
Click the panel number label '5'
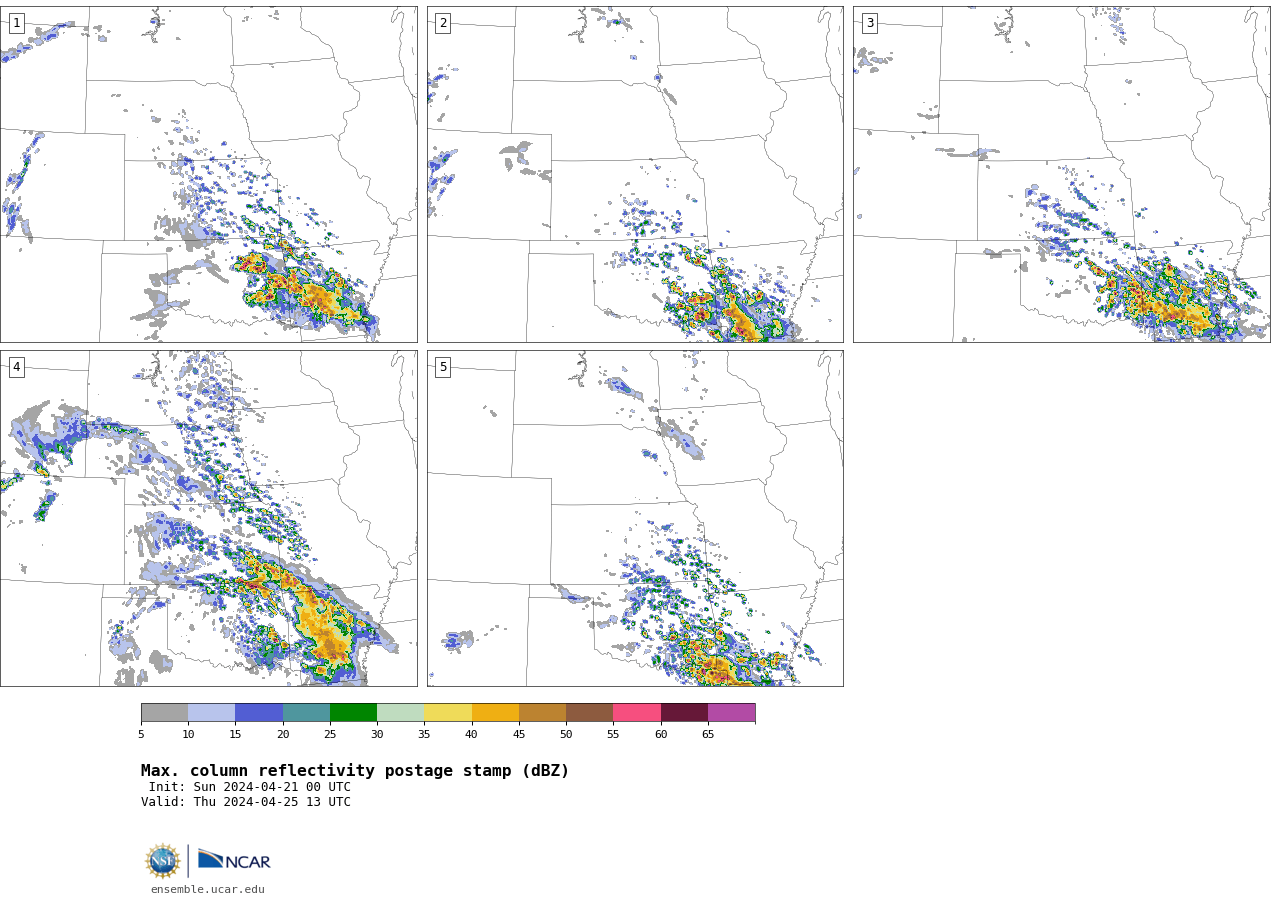pyautogui.click(x=443, y=367)
